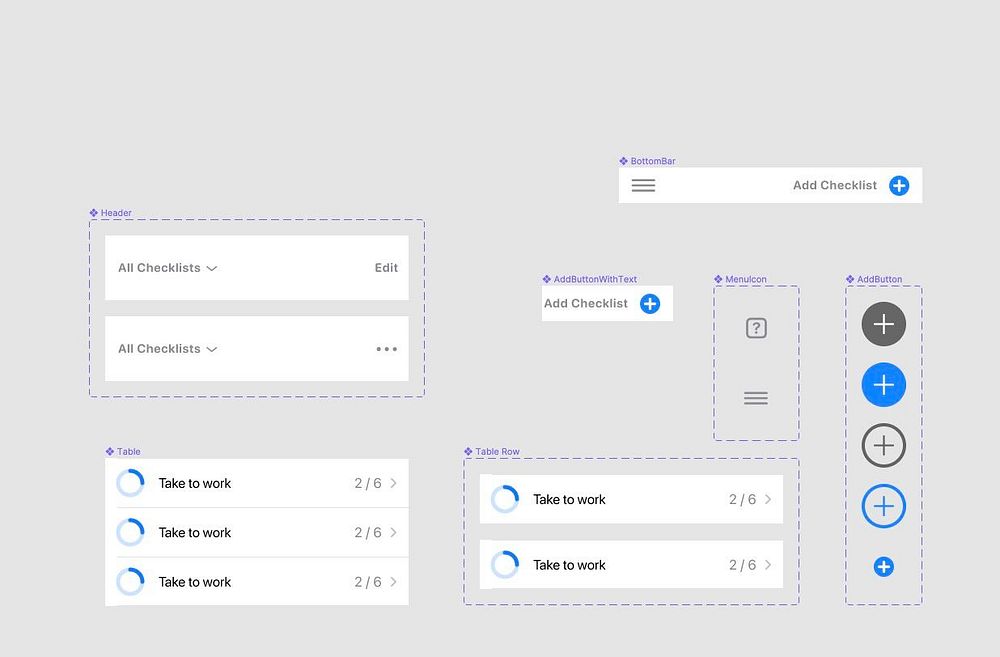Click Add Checklist text in AddButtonWithText

[586, 304]
